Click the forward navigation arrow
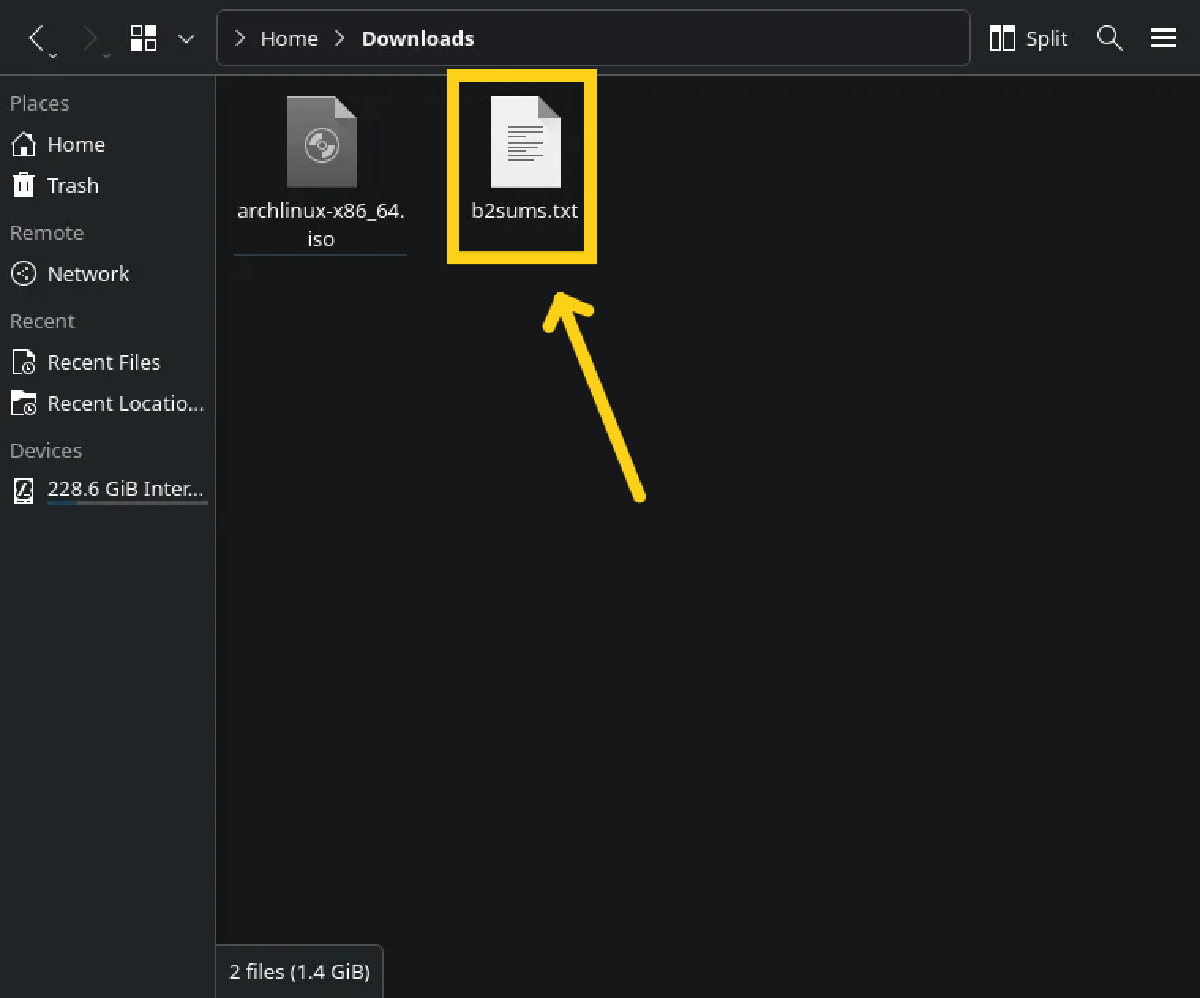This screenshot has height=998, width=1200. click(91, 39)
